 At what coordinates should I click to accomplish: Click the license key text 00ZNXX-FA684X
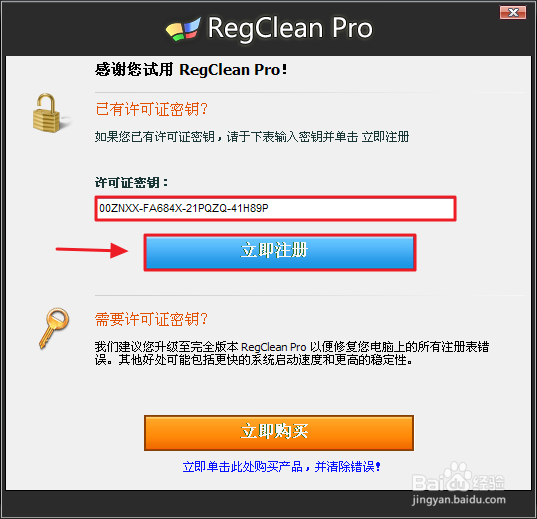[x=141, y=208]
